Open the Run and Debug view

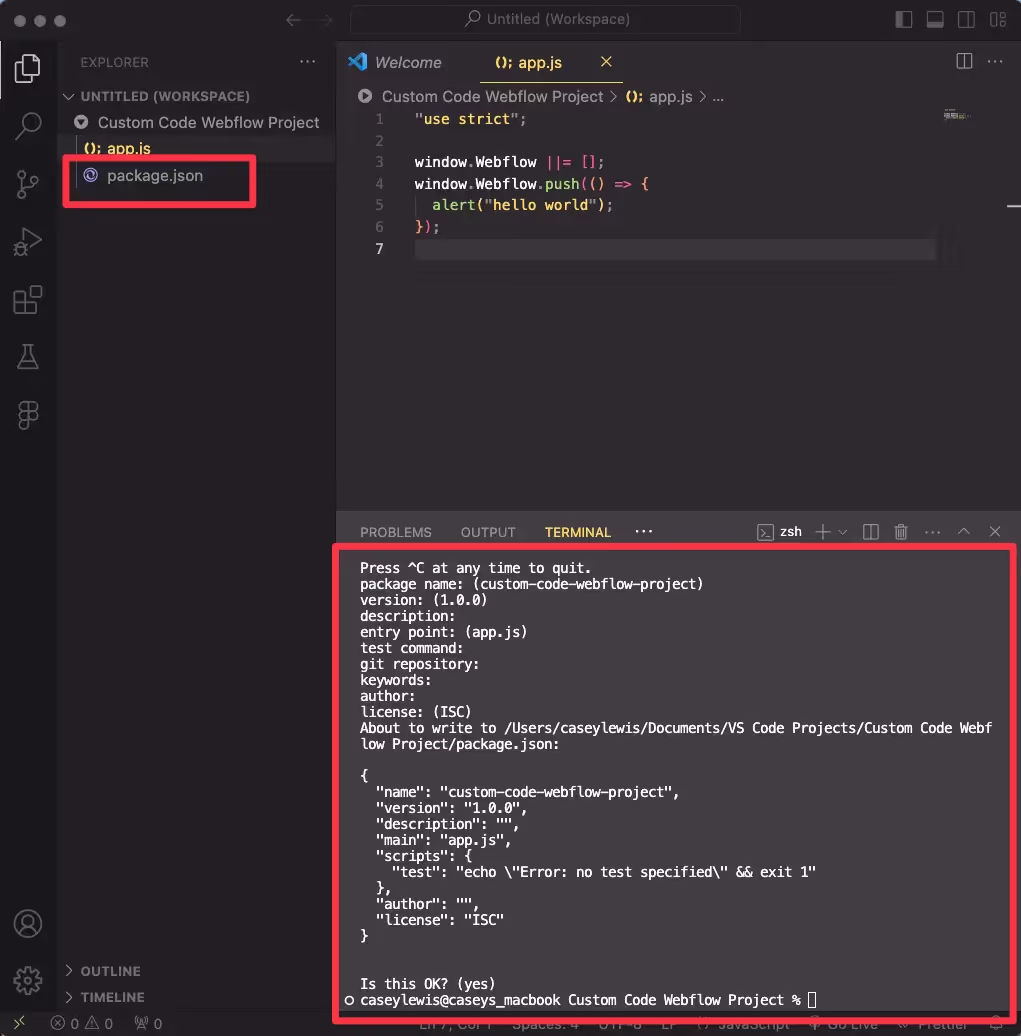click(27, 242)
